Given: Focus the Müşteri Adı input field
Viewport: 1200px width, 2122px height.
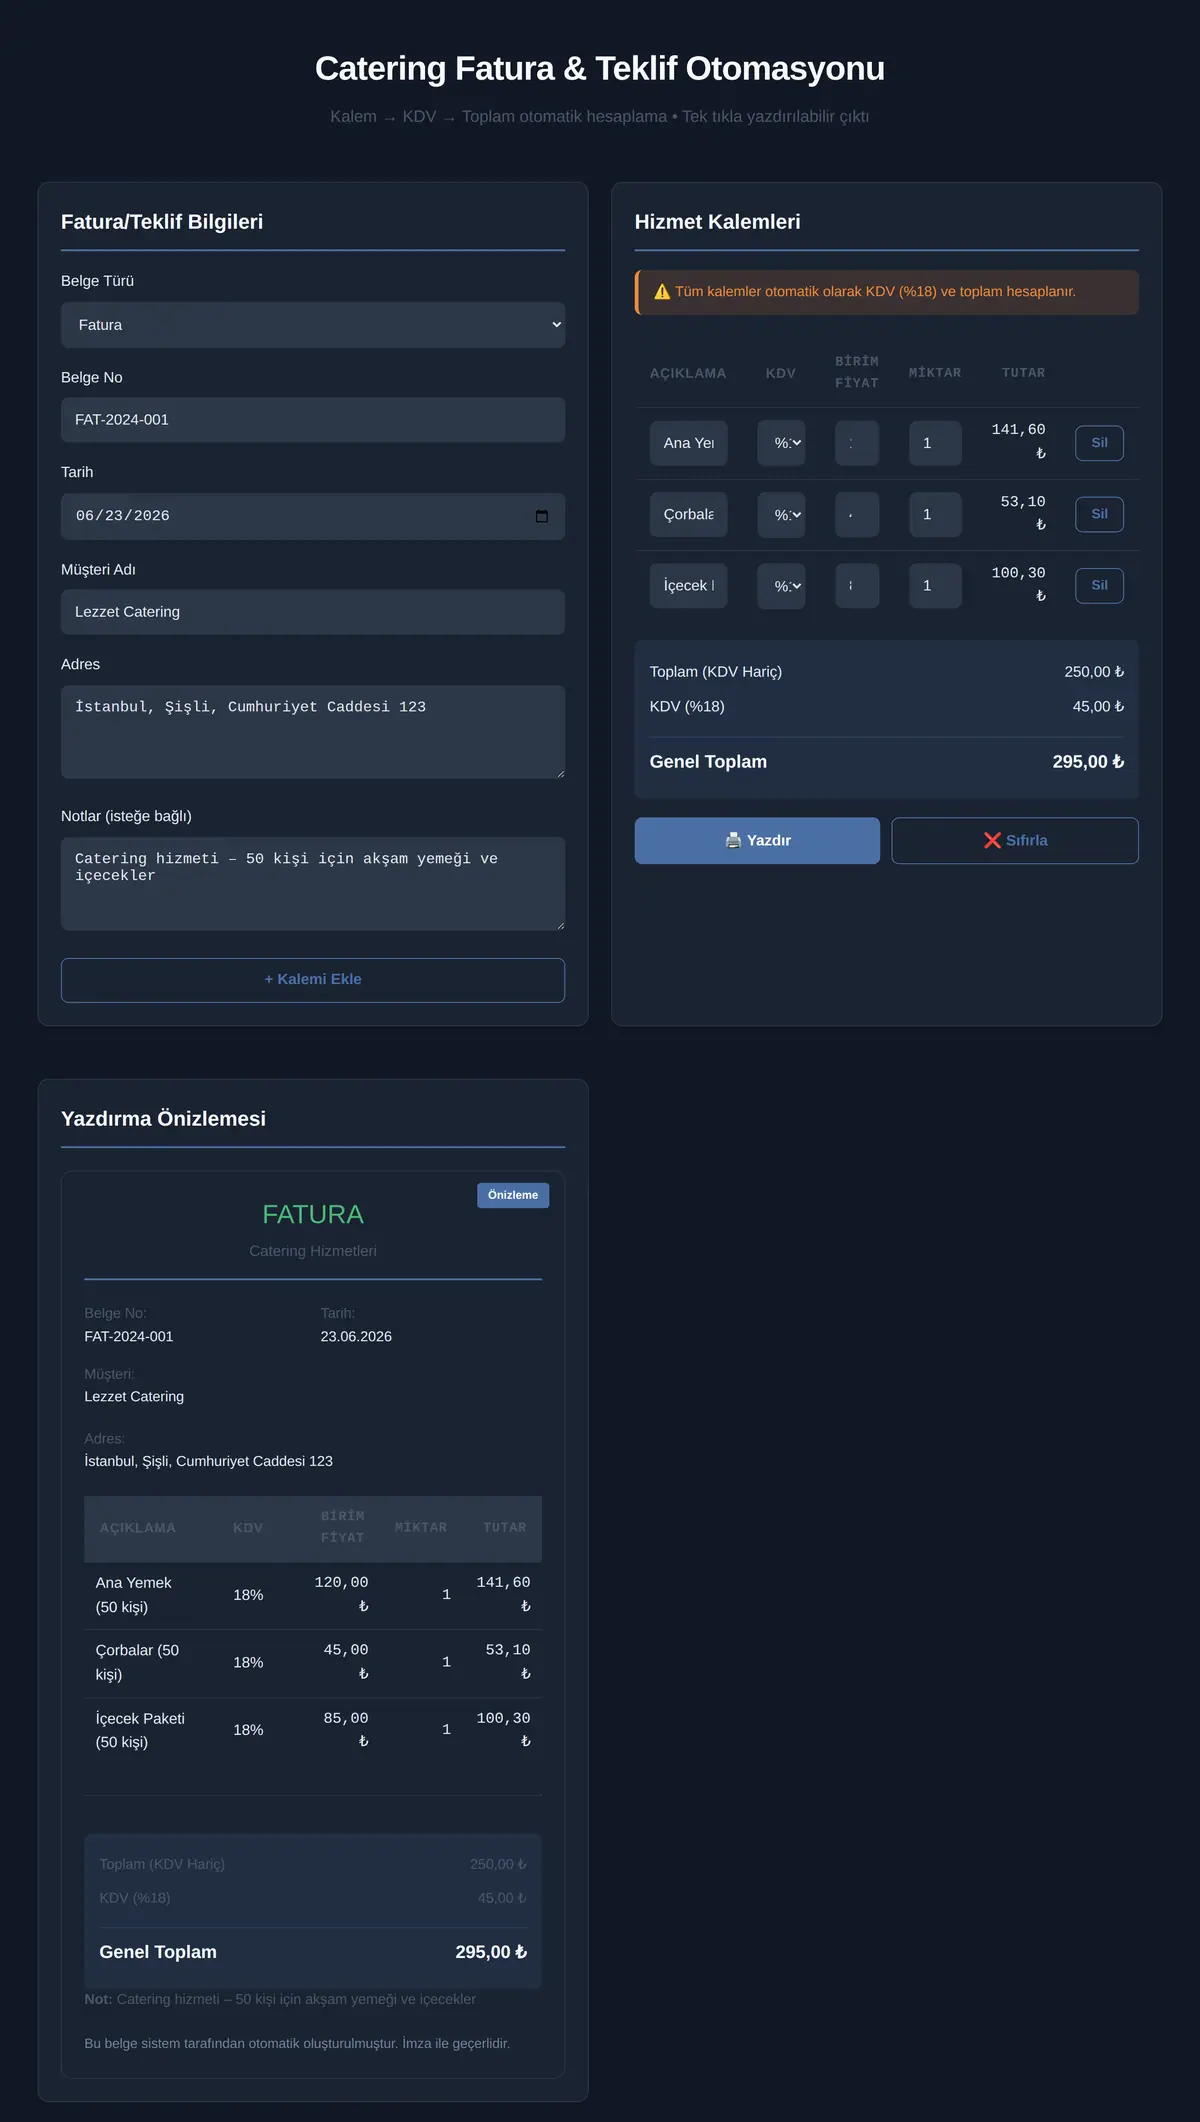Looking at the screenshot, I should click(x=313, y=612).
